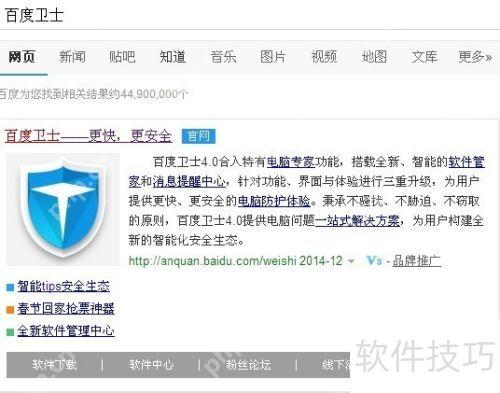
Task: Expand the 更多» menu
Action: [475, 57]
